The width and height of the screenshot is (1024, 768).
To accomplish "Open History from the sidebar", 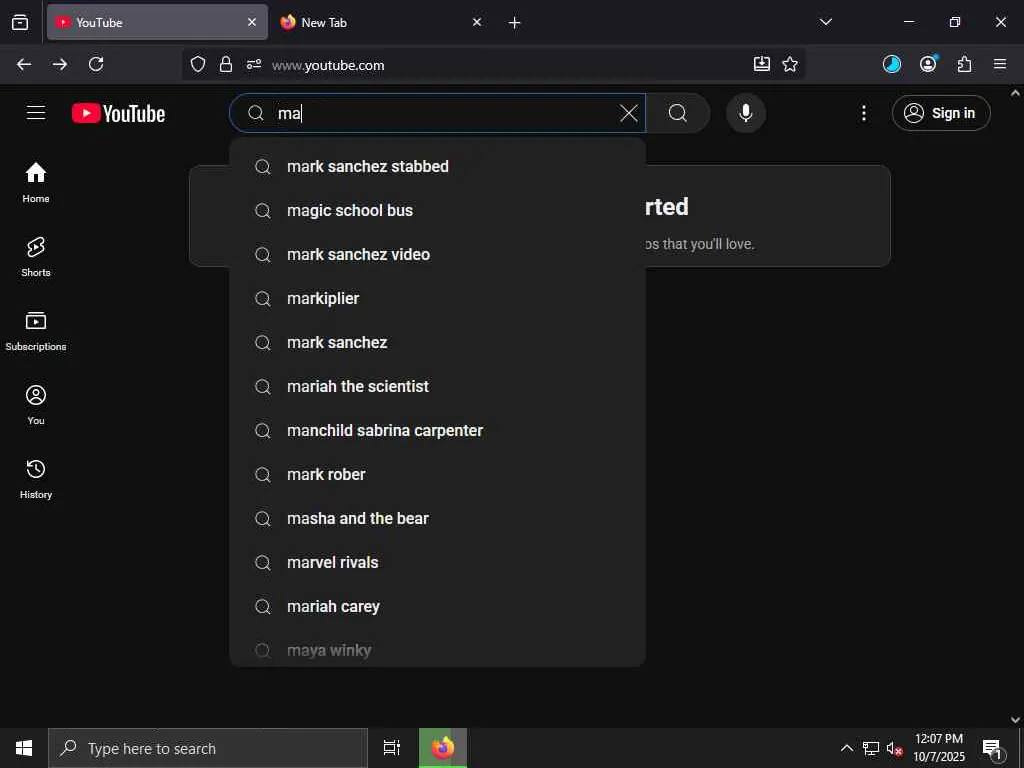I will tap(36, 479).
